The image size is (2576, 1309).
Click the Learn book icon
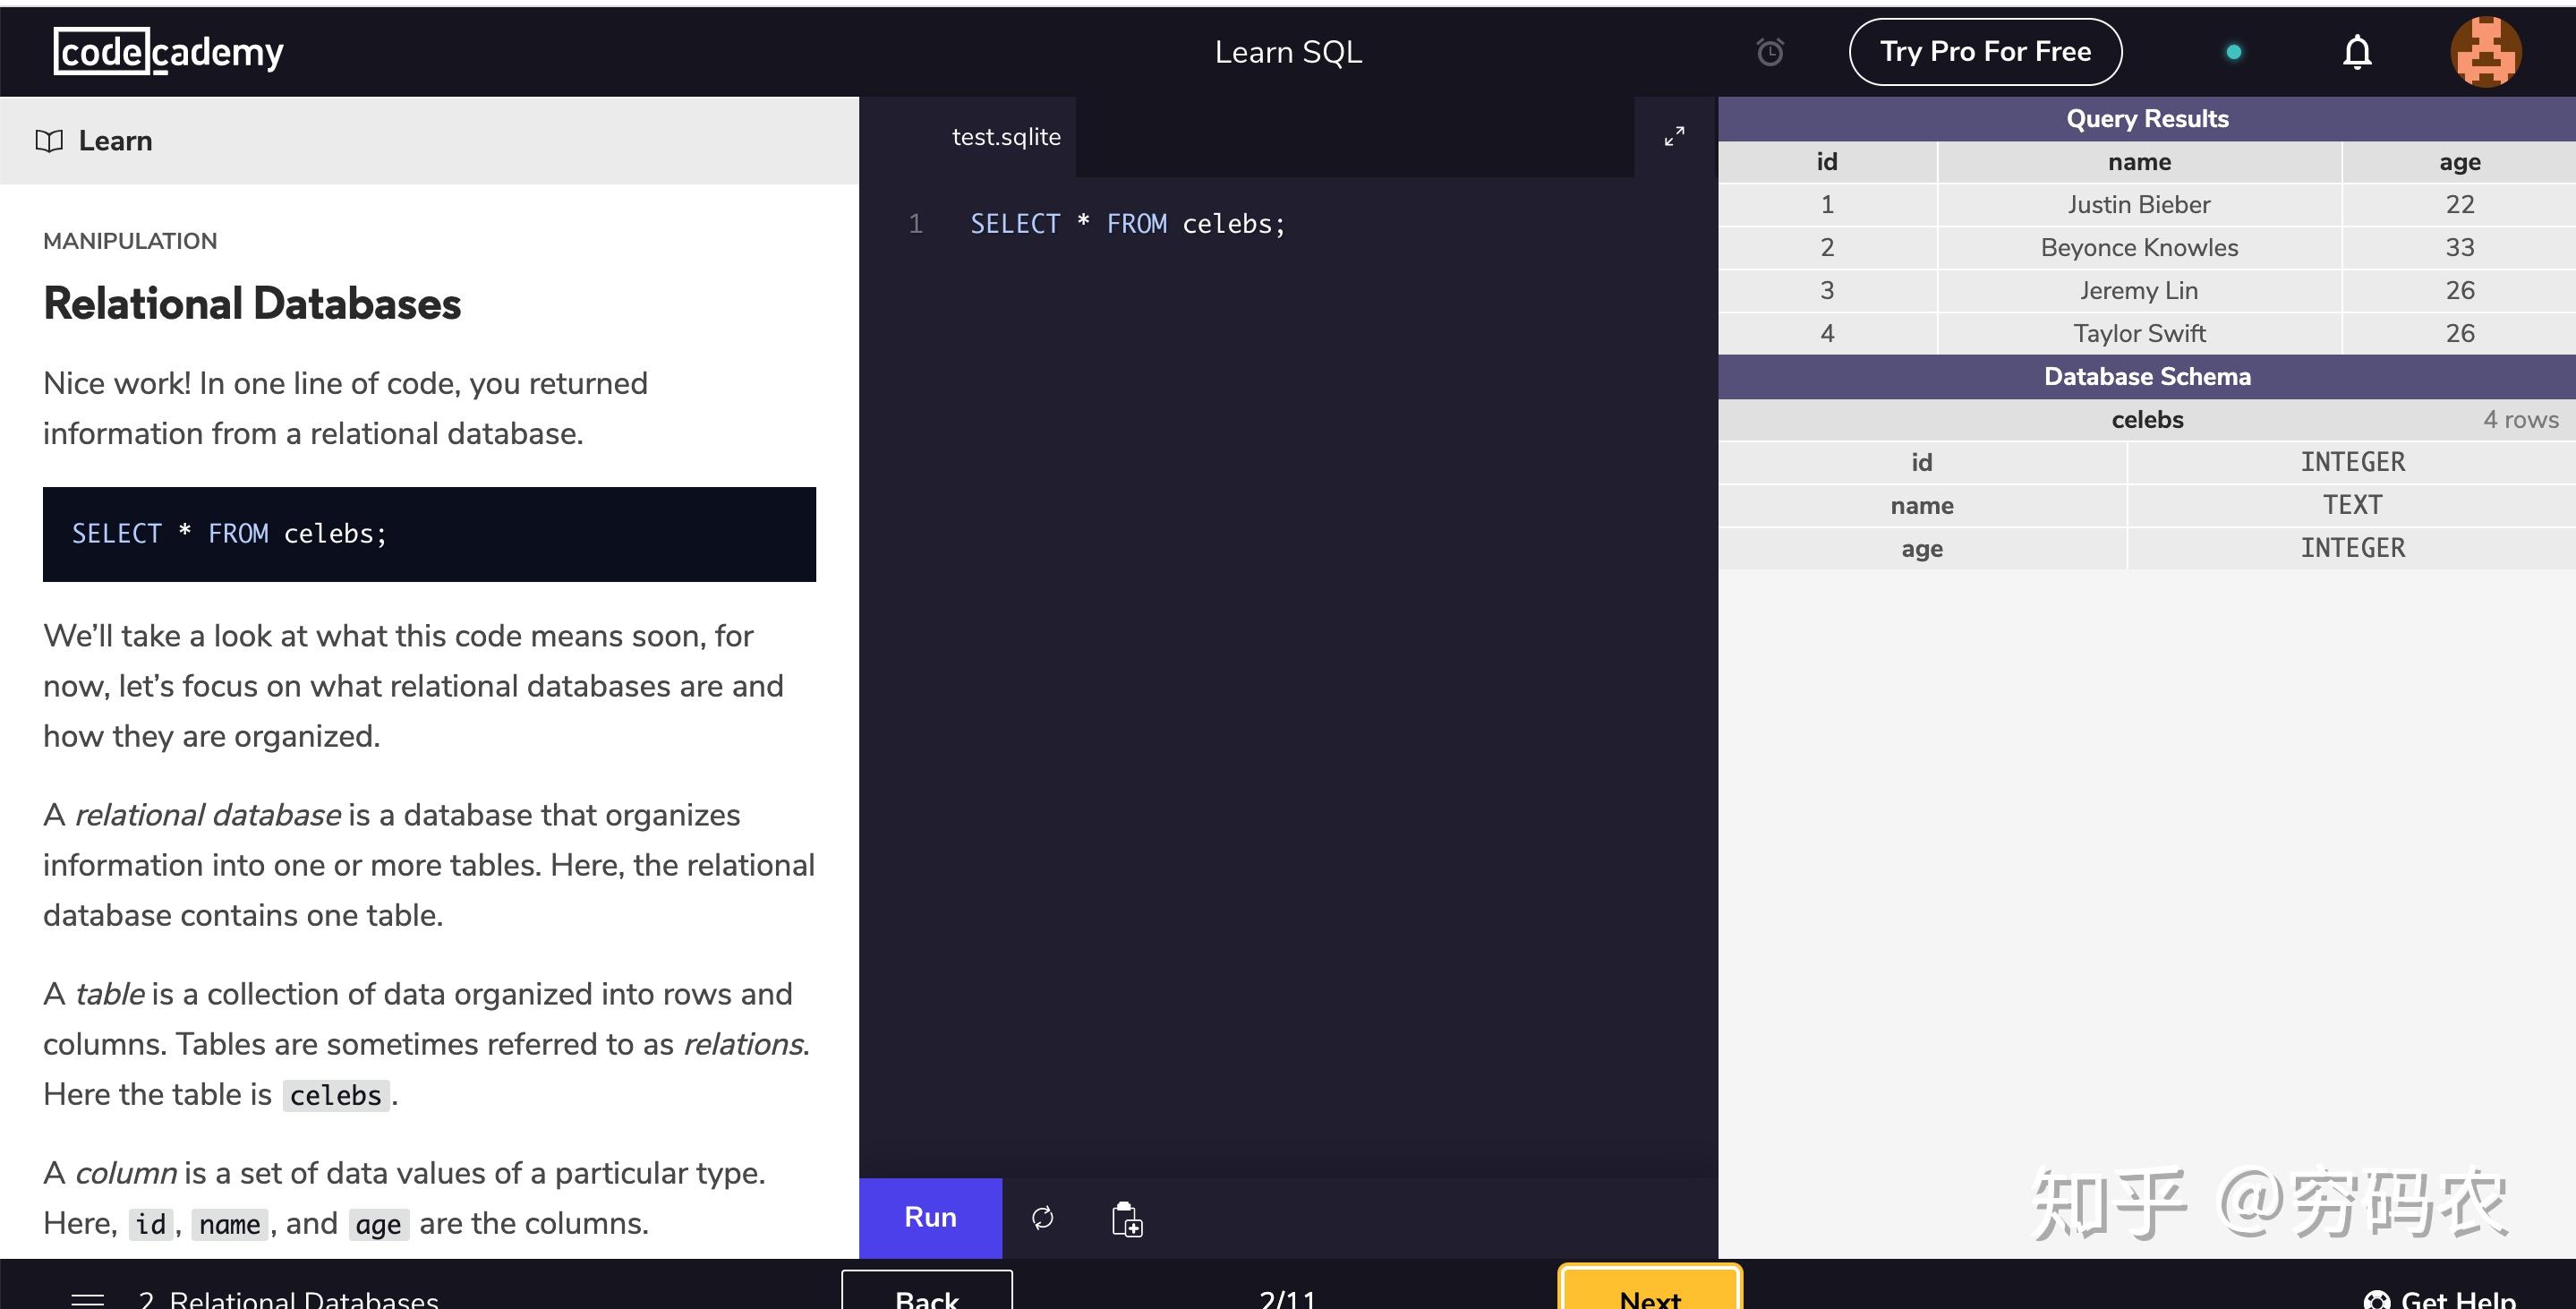pos(49,141)
